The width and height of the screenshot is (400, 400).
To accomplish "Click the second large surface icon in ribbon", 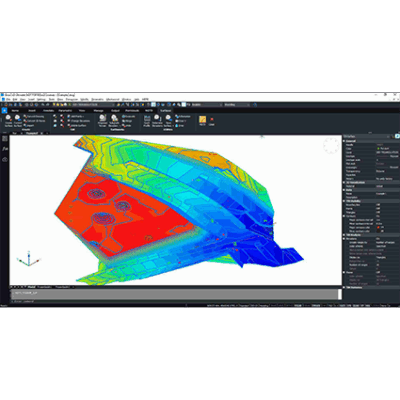I will (x=18, y=118).
